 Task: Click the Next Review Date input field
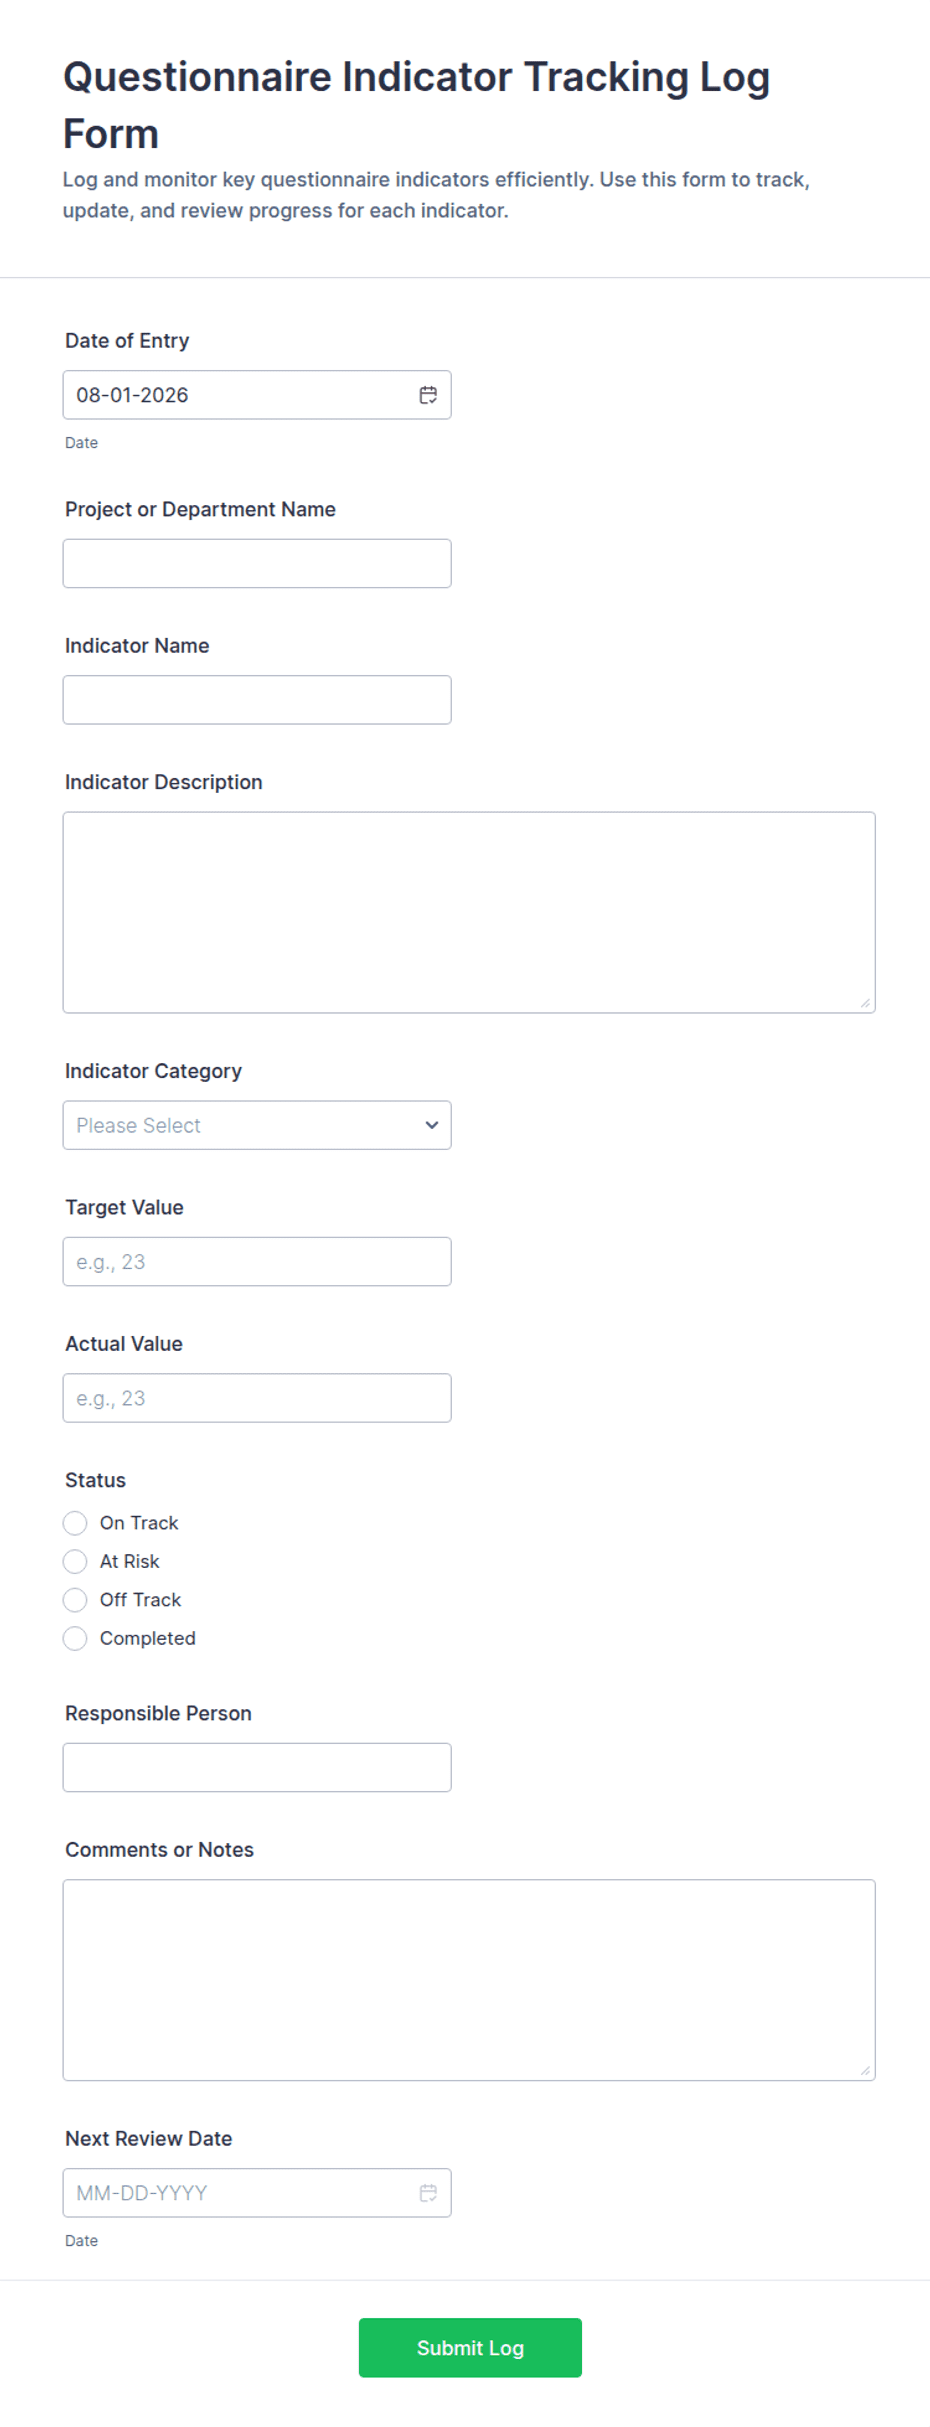(x=257, y=2193)
